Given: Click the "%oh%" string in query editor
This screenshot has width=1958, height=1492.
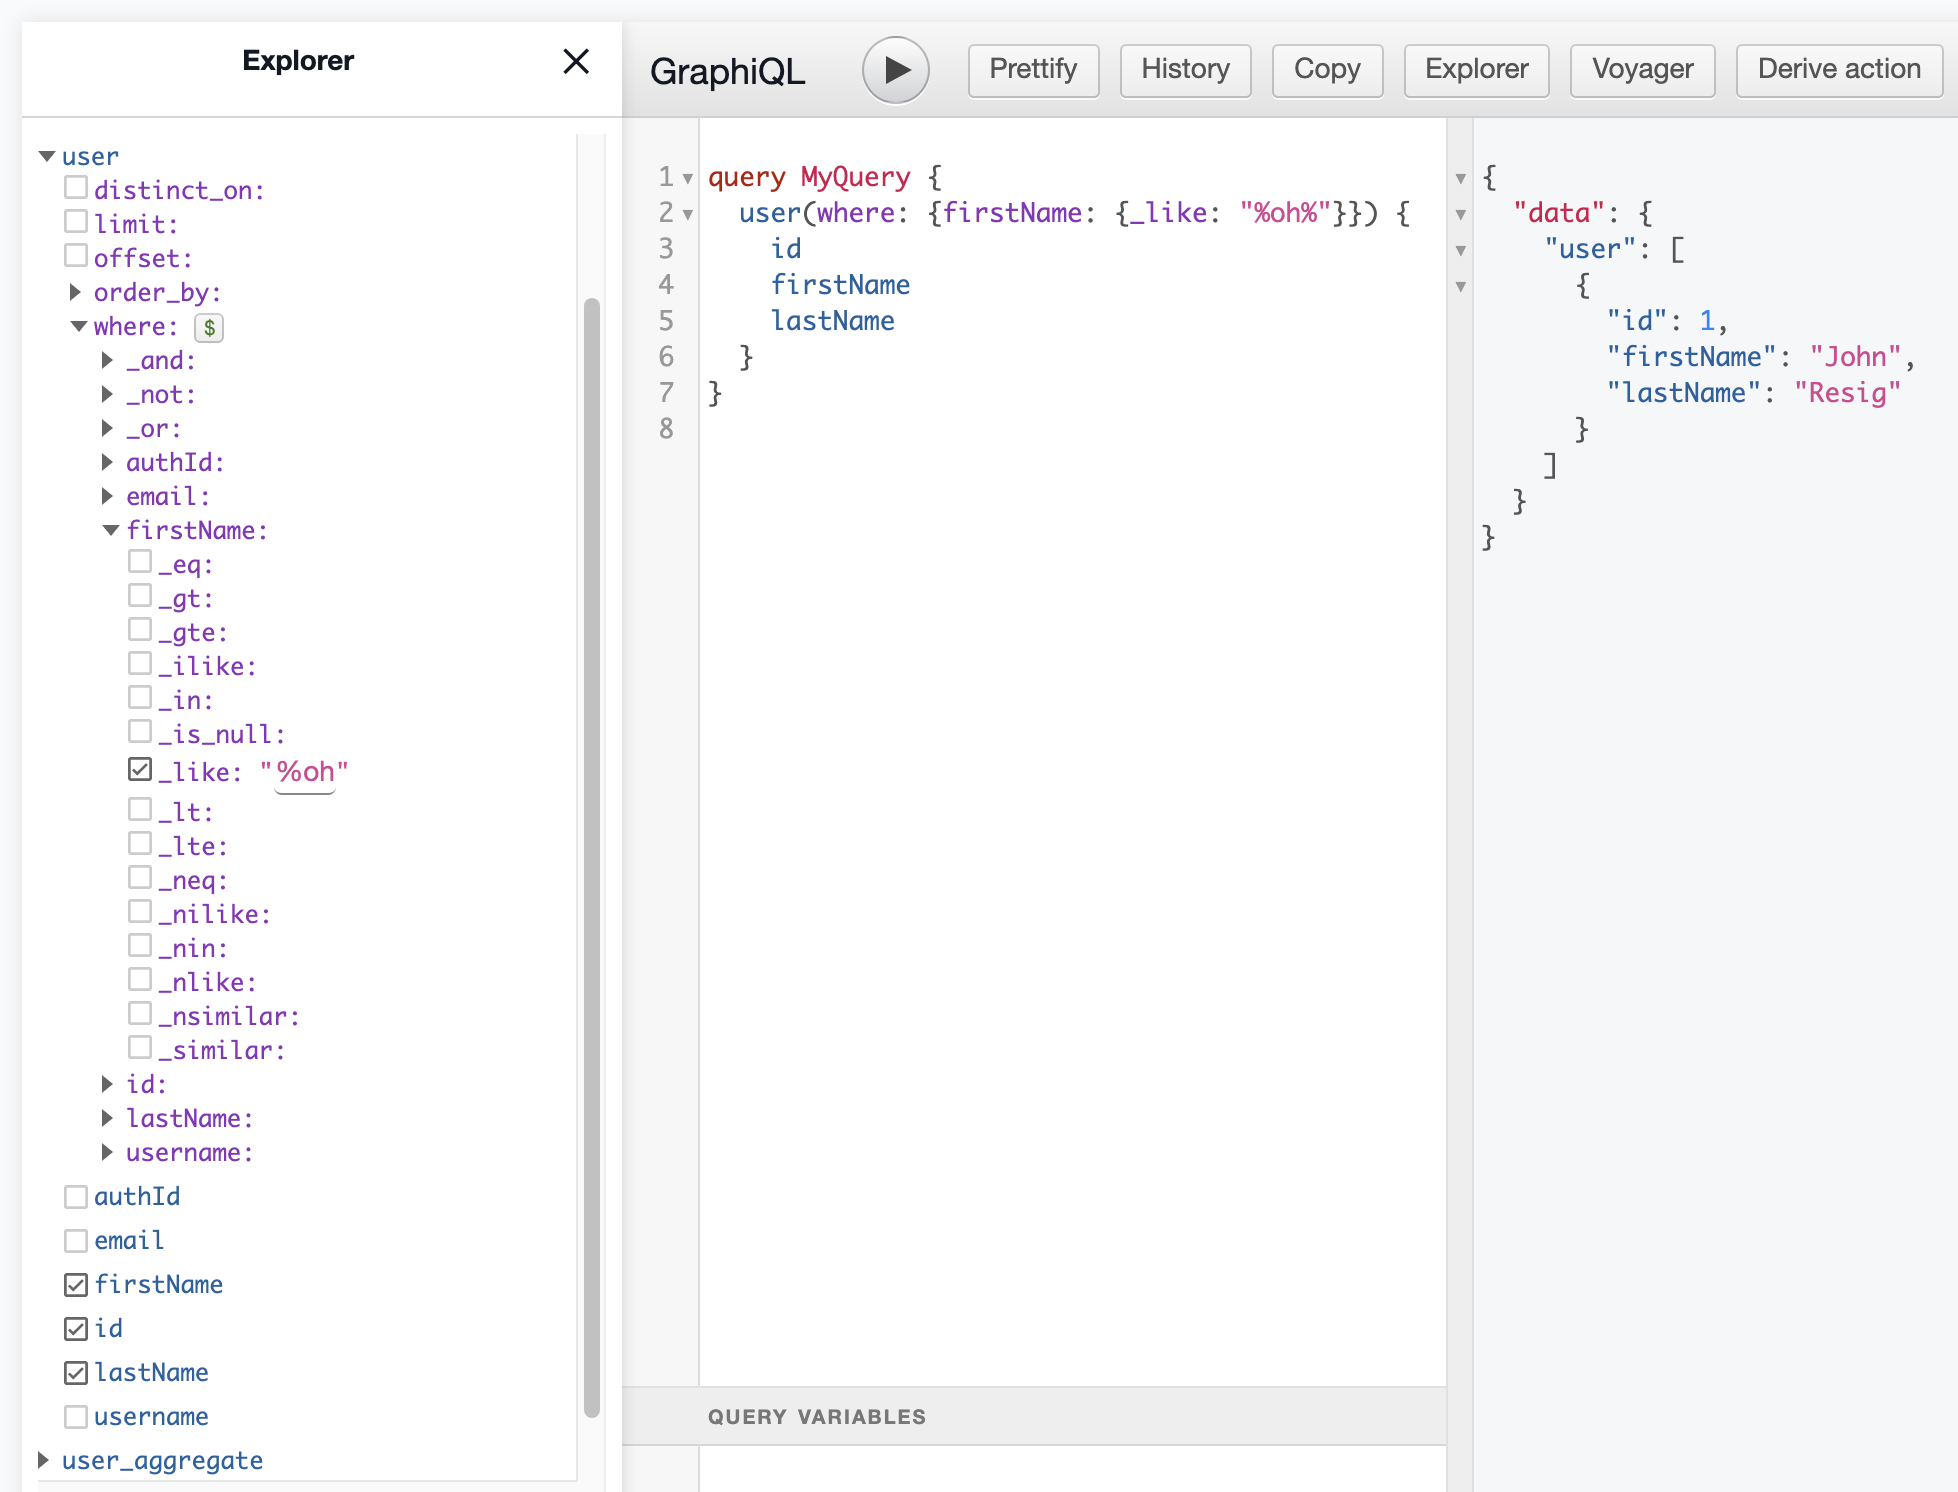Looking at the screenshot, I should click(1285, 213).
